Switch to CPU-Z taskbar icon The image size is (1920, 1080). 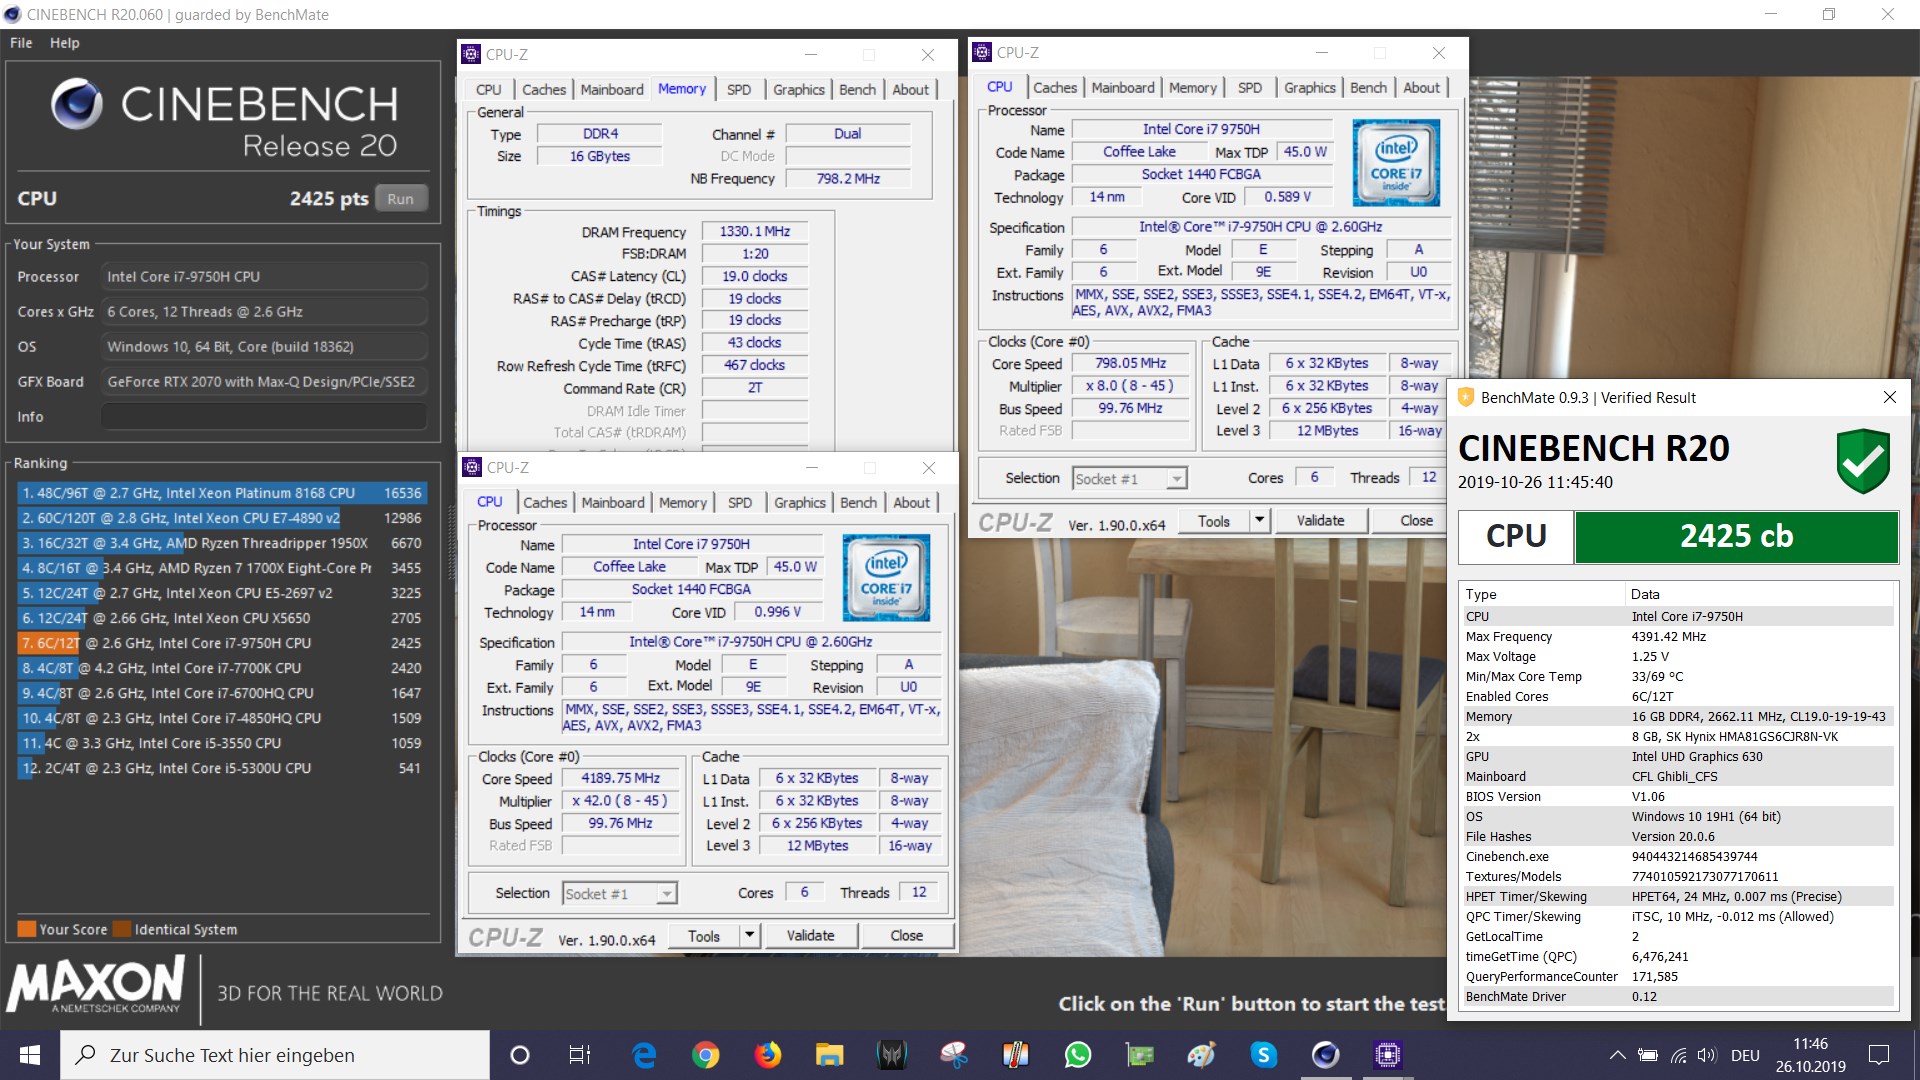tap(1388, 1055)
